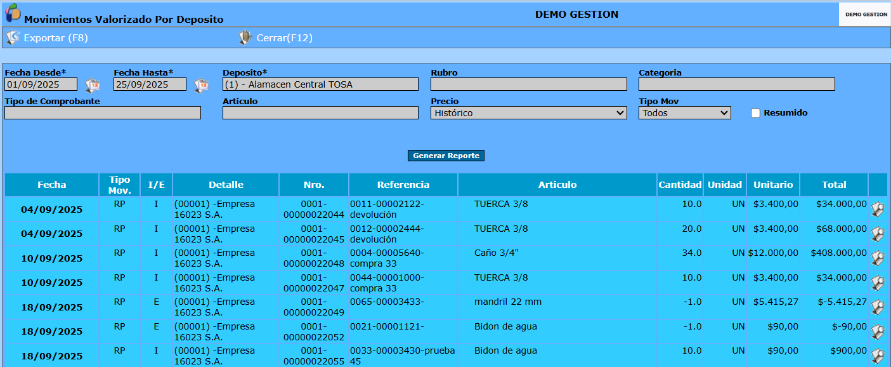This screenshot has width=891, height=367.
Task: Click the DEMO GESTION logo thumbnail
Action: (x=864, y=15)
